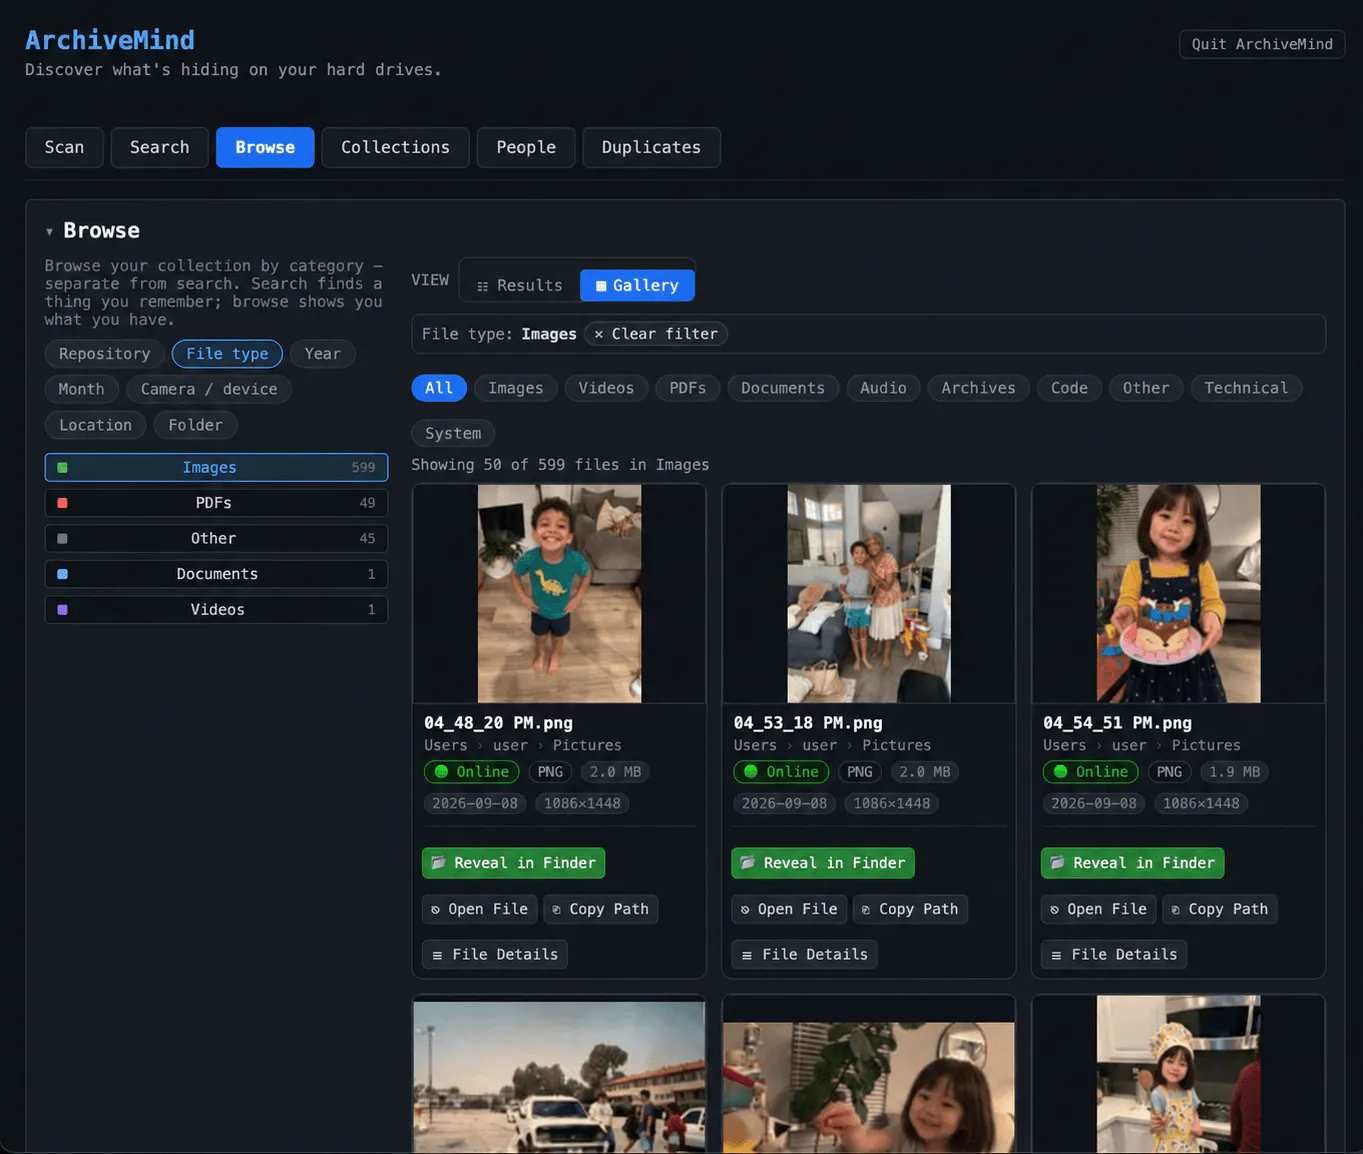Filter gallery by Videos chip

click(x=606, y=388)
